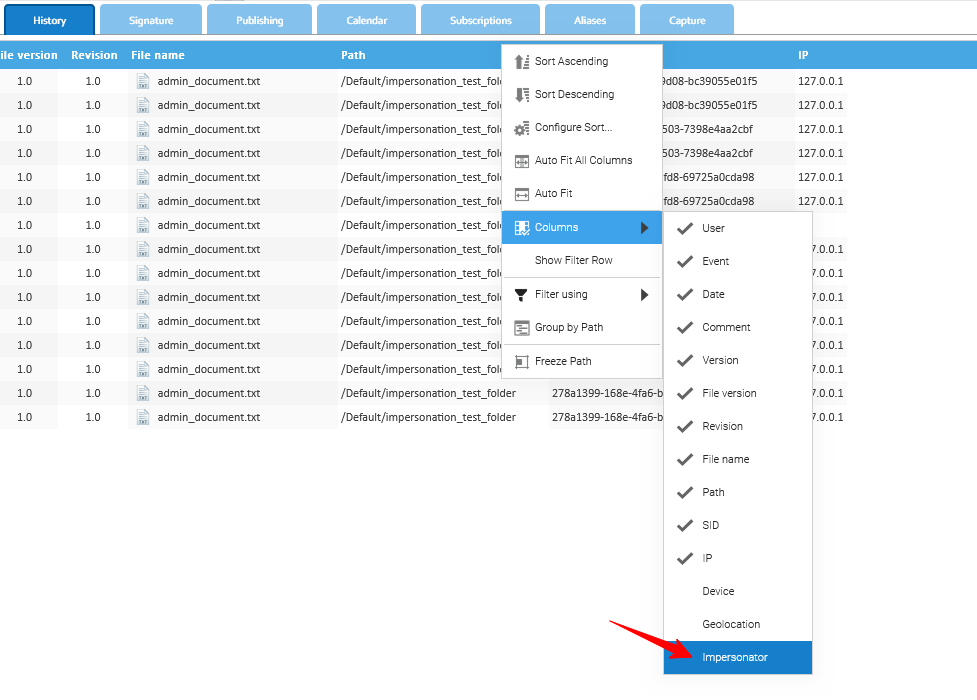Screen dimensions: 977x700
Task: Click the Freeze Path icon
Action: [x=521, y=362]
